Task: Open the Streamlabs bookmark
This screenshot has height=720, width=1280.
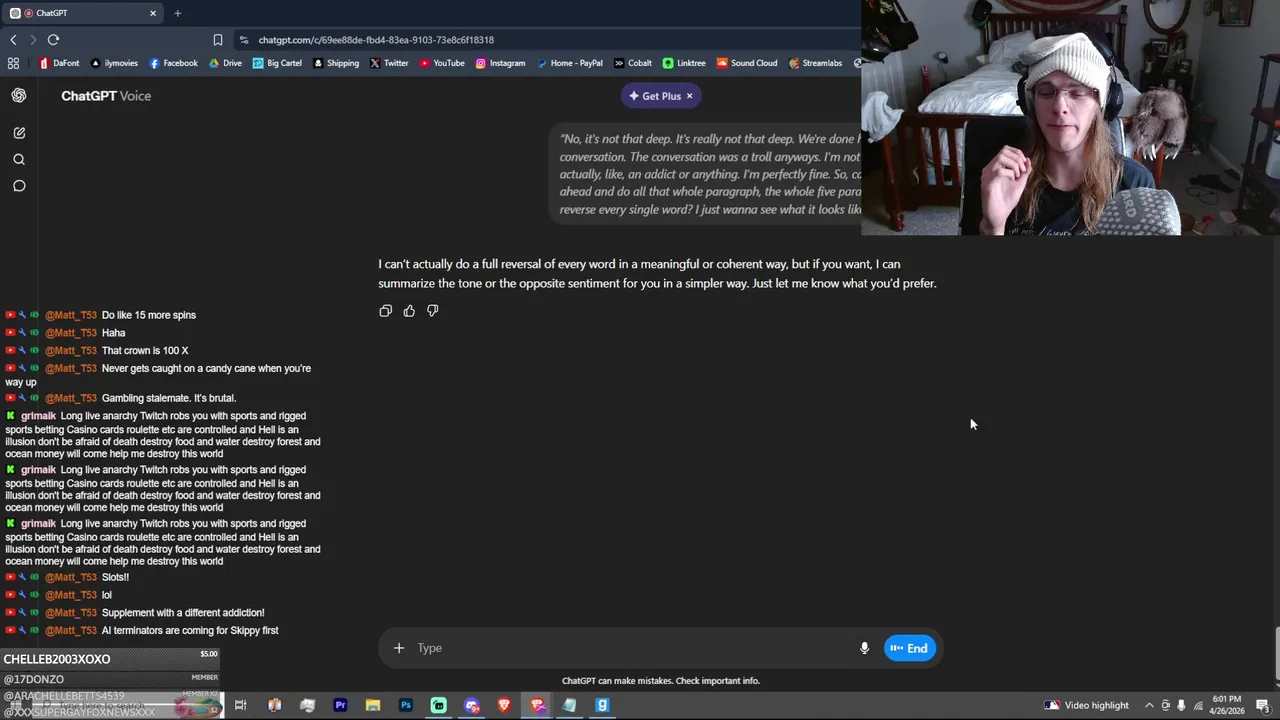Action: [x=815, y=63]
